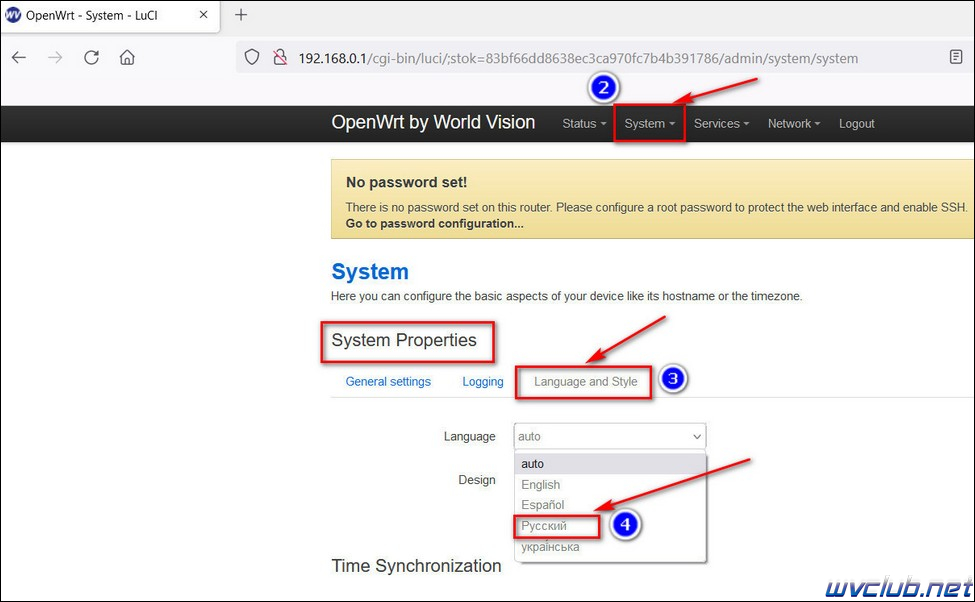975x602 pixels.
Task: Click the browser forward arrow
Action: coord(55,58)
